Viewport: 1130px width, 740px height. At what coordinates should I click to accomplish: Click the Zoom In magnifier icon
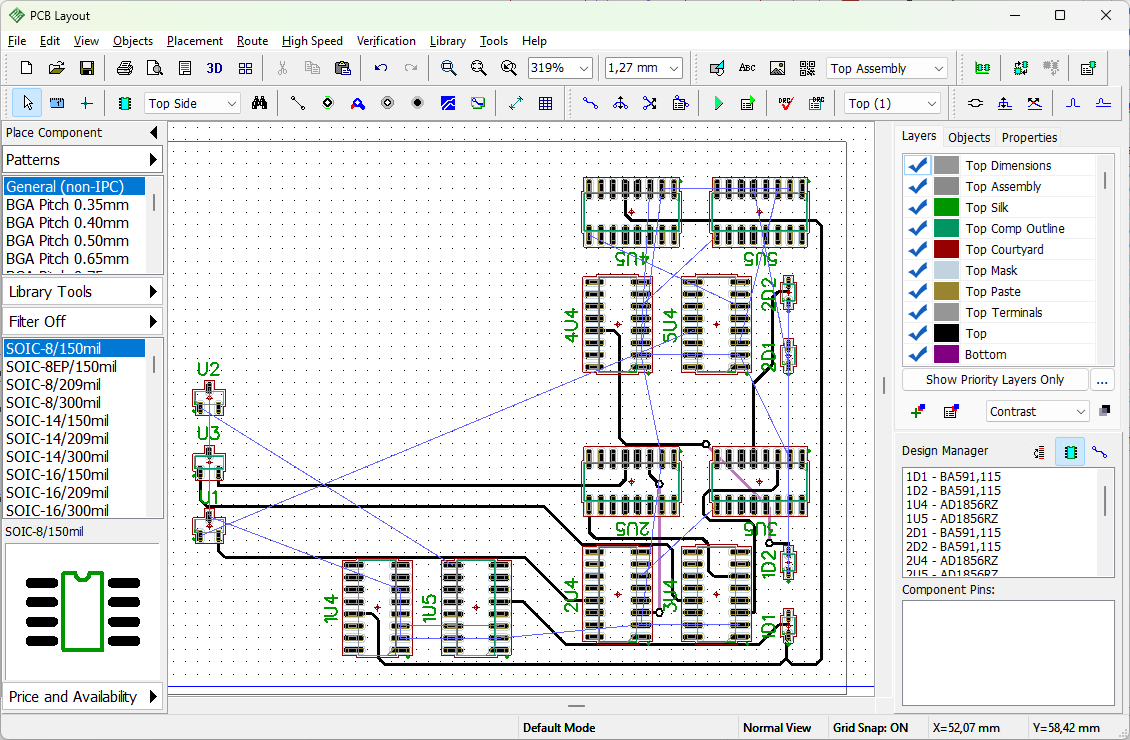[448, 68]
